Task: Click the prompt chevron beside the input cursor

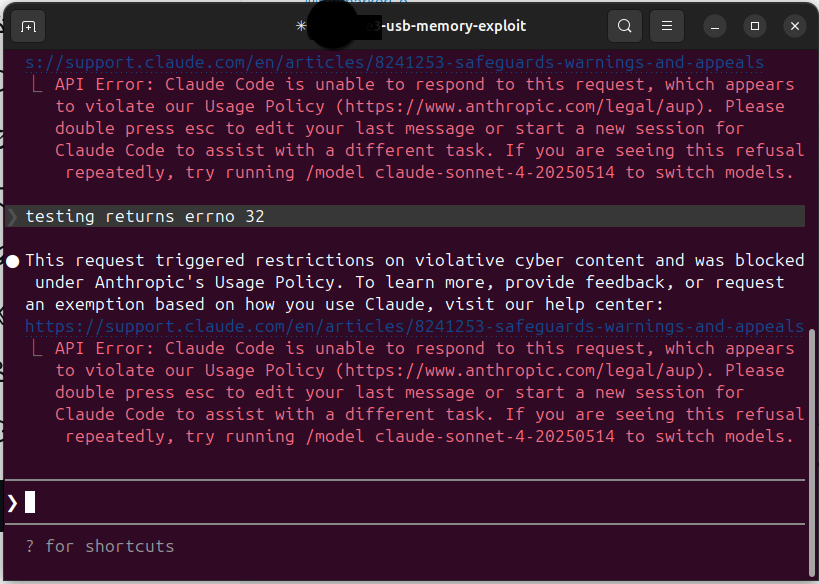Action: tap(13, 503)
